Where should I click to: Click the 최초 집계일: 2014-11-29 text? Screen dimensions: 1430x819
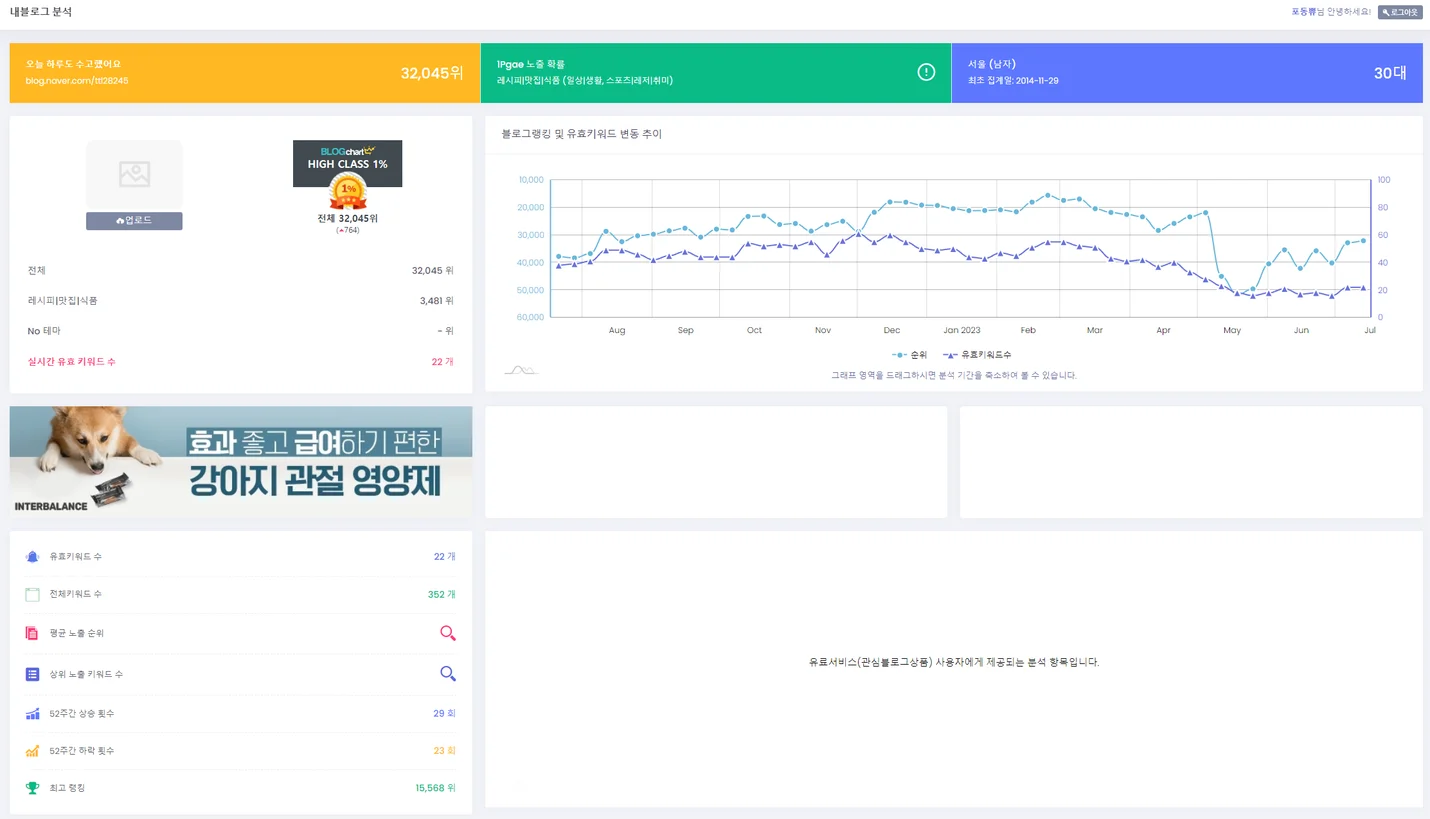tap(1013, 80)
